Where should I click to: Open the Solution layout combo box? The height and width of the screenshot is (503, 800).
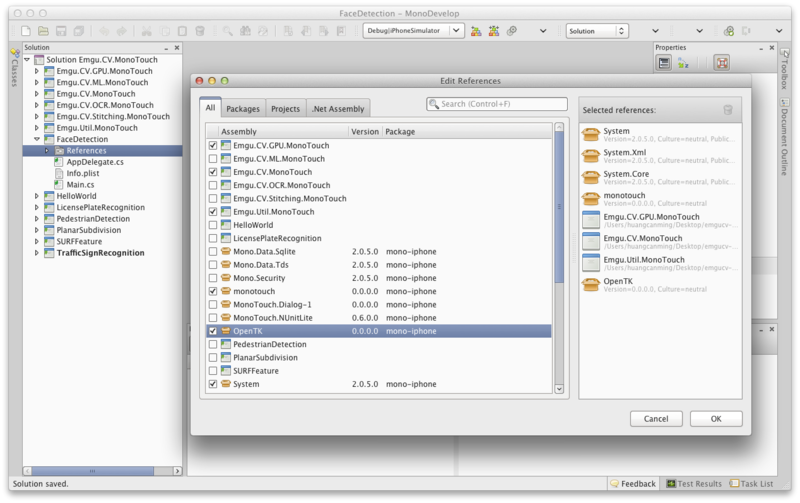pyautogui.click(x=597, y=31)
